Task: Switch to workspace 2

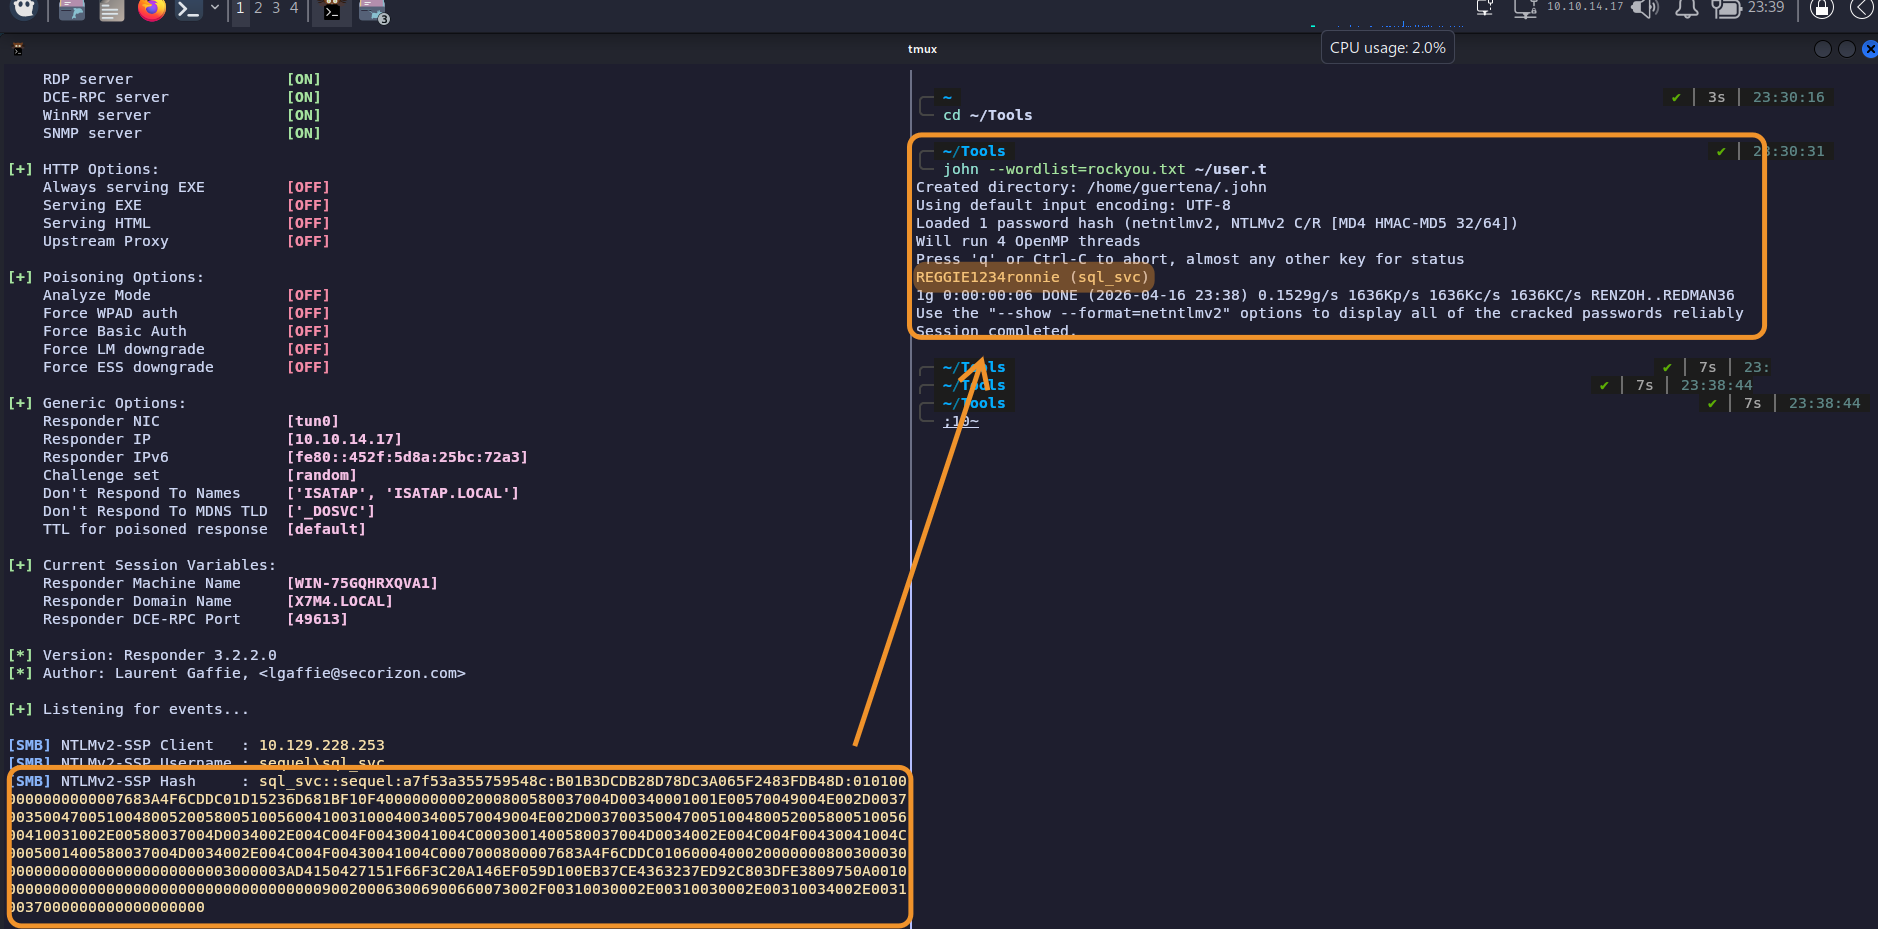Action: [x=258, y=8]
